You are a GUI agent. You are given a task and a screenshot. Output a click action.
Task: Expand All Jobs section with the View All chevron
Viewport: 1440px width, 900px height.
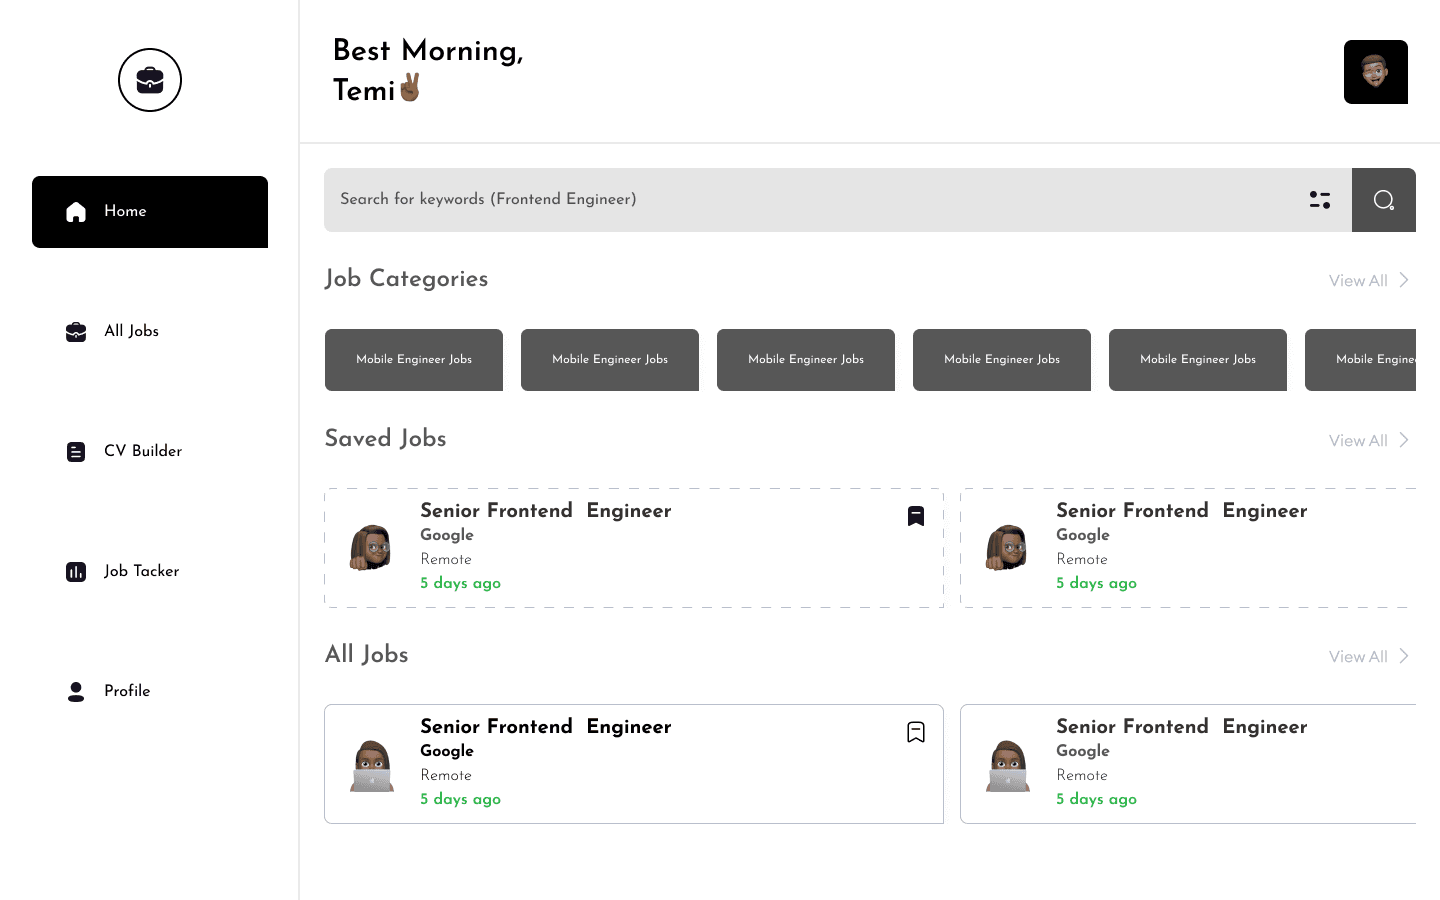[x=1404, y=656]
